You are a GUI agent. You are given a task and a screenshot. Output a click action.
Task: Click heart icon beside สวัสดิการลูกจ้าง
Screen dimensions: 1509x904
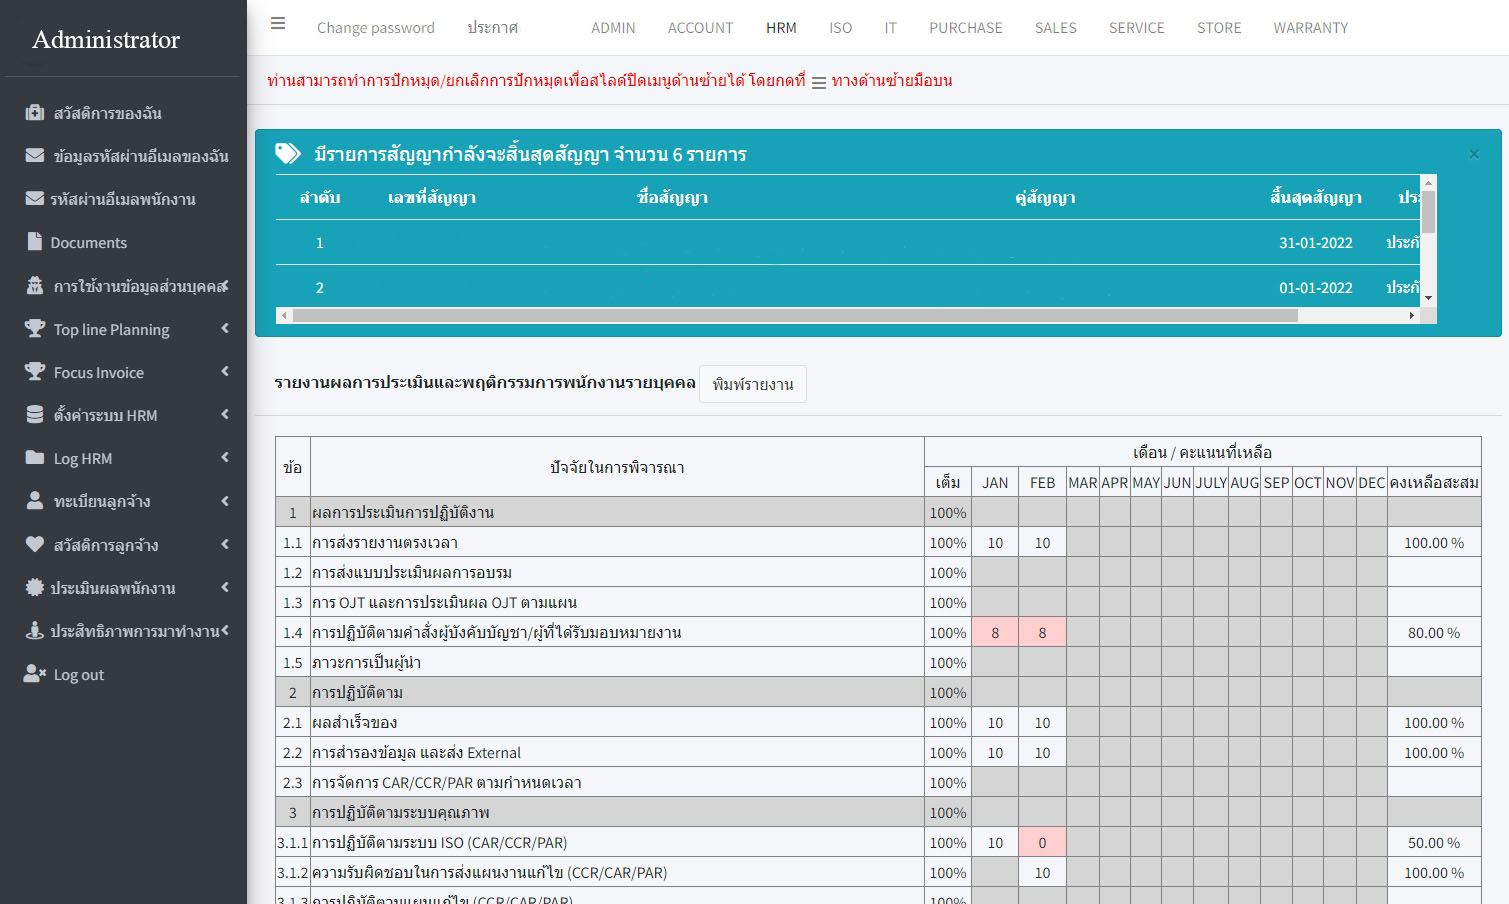point(35,544)
